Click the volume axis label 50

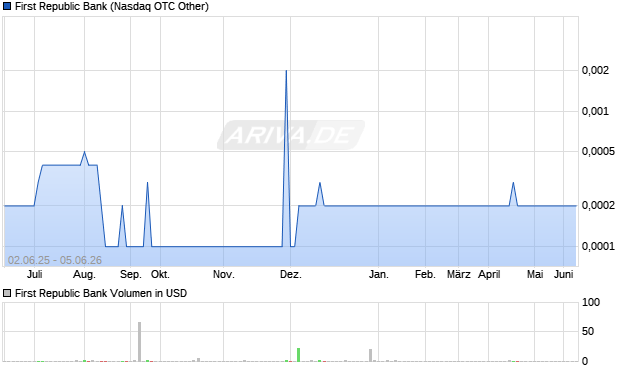pos(588,331)
